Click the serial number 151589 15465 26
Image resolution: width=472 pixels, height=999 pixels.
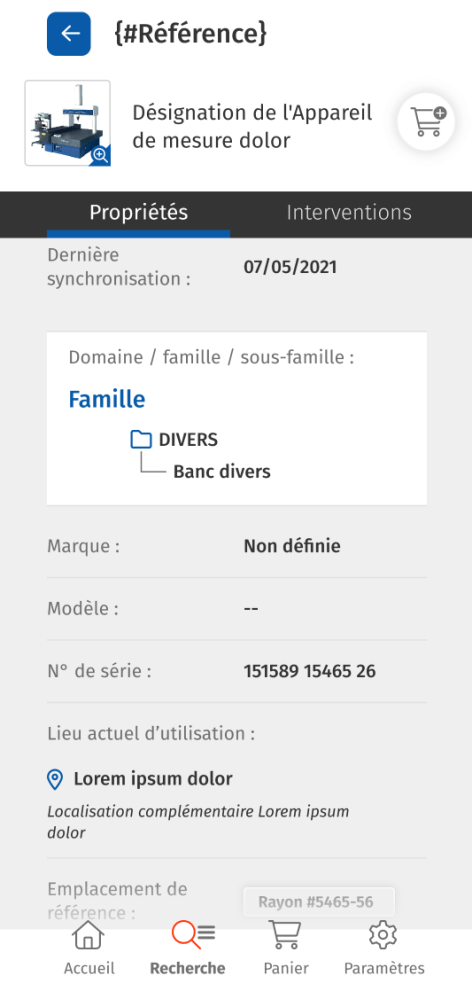click(x=310, y=671)
